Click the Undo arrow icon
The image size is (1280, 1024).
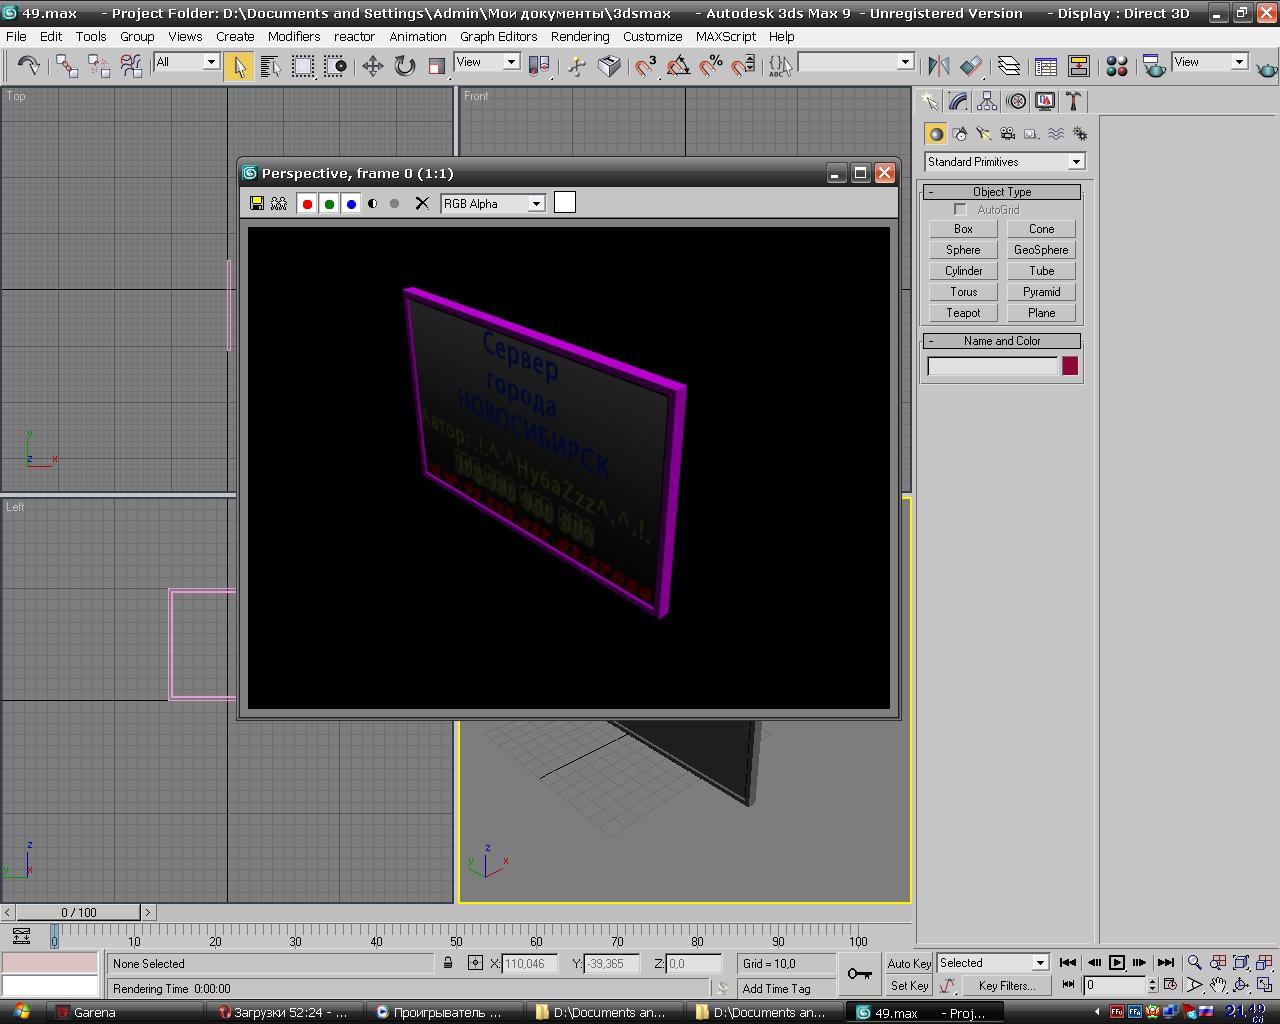(28, 66)
